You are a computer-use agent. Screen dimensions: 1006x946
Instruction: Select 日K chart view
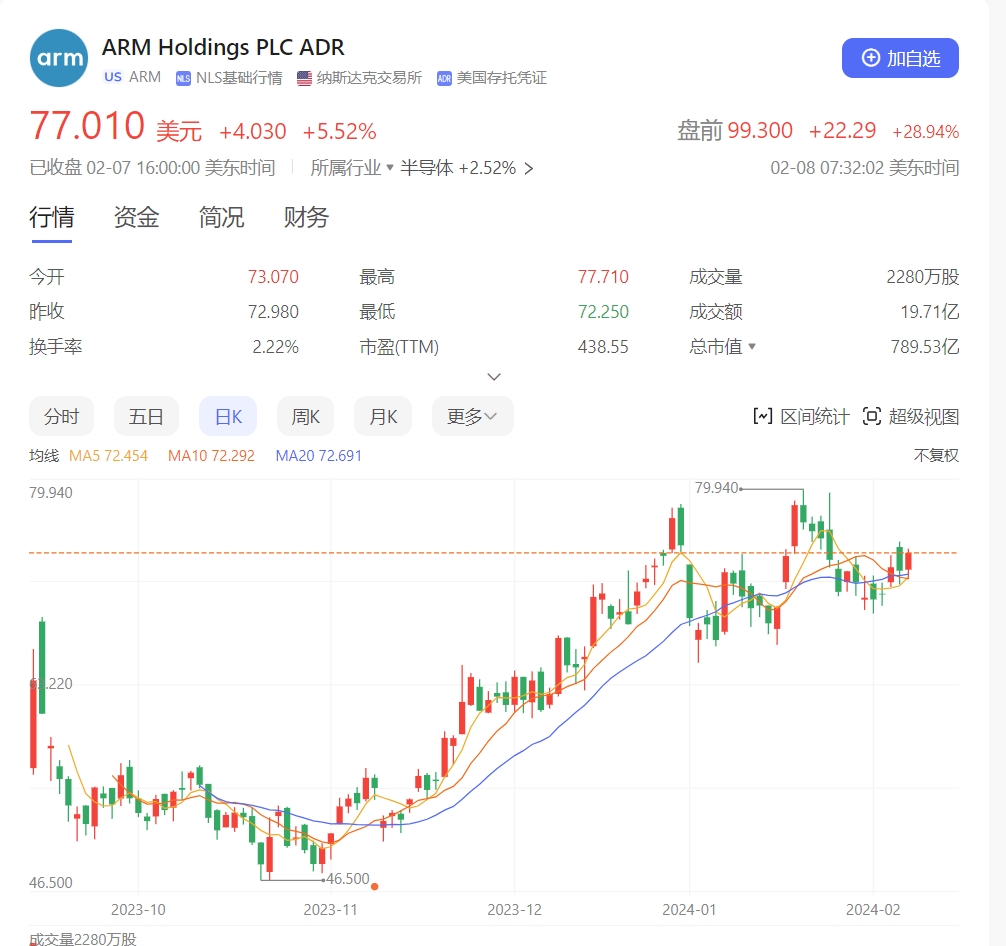[228, 417]
